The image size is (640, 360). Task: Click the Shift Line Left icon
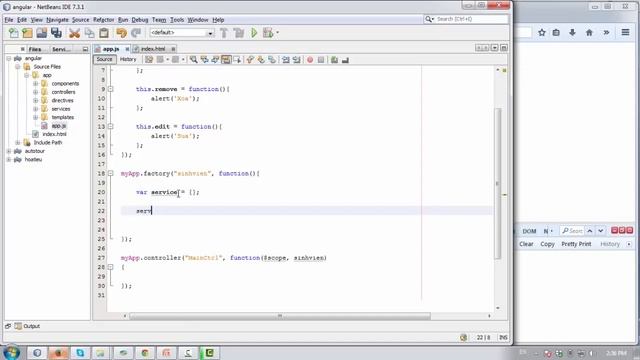286,60
